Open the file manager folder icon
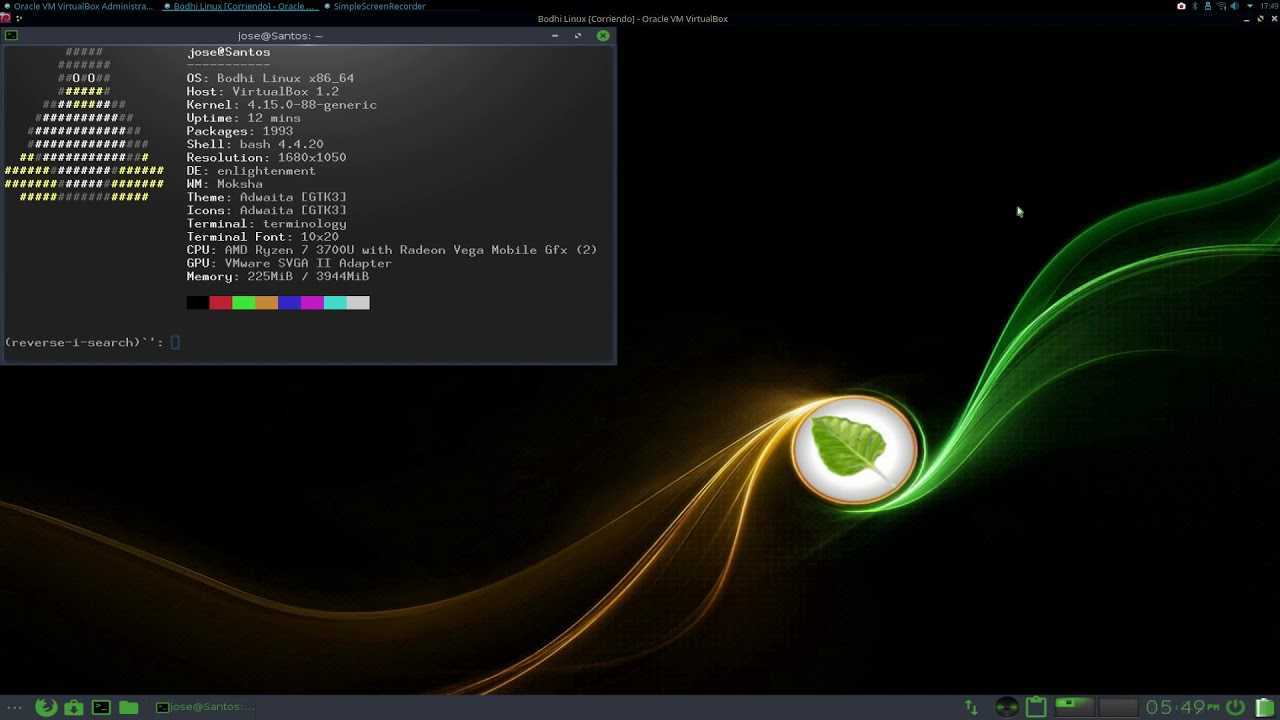The height and width of the screenshot is (720, 1280). 128,707
